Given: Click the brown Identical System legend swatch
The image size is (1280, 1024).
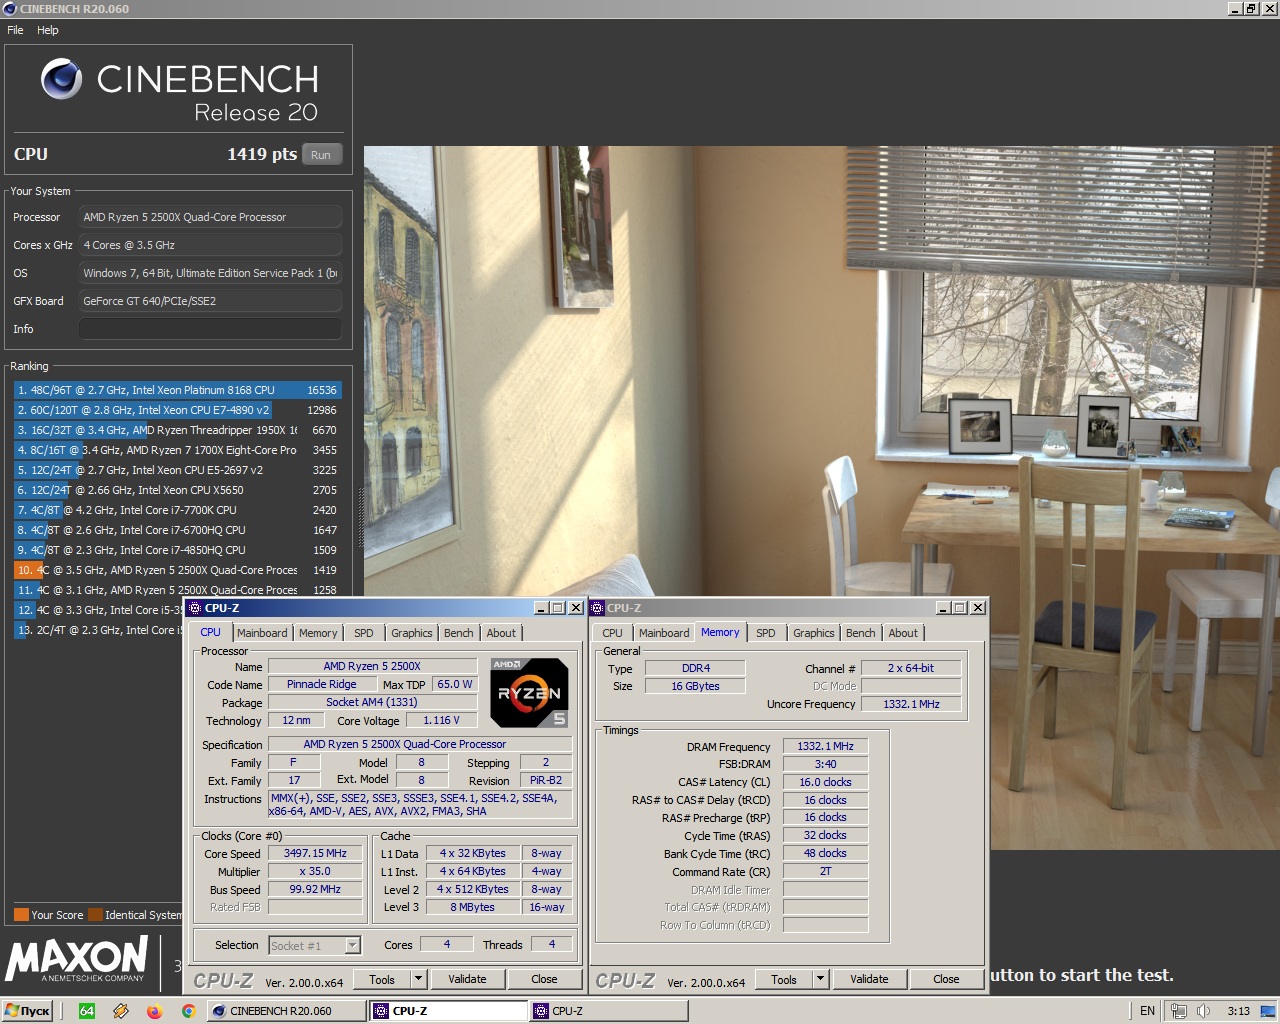Looking at the screenshot, I should pos(96,915).
